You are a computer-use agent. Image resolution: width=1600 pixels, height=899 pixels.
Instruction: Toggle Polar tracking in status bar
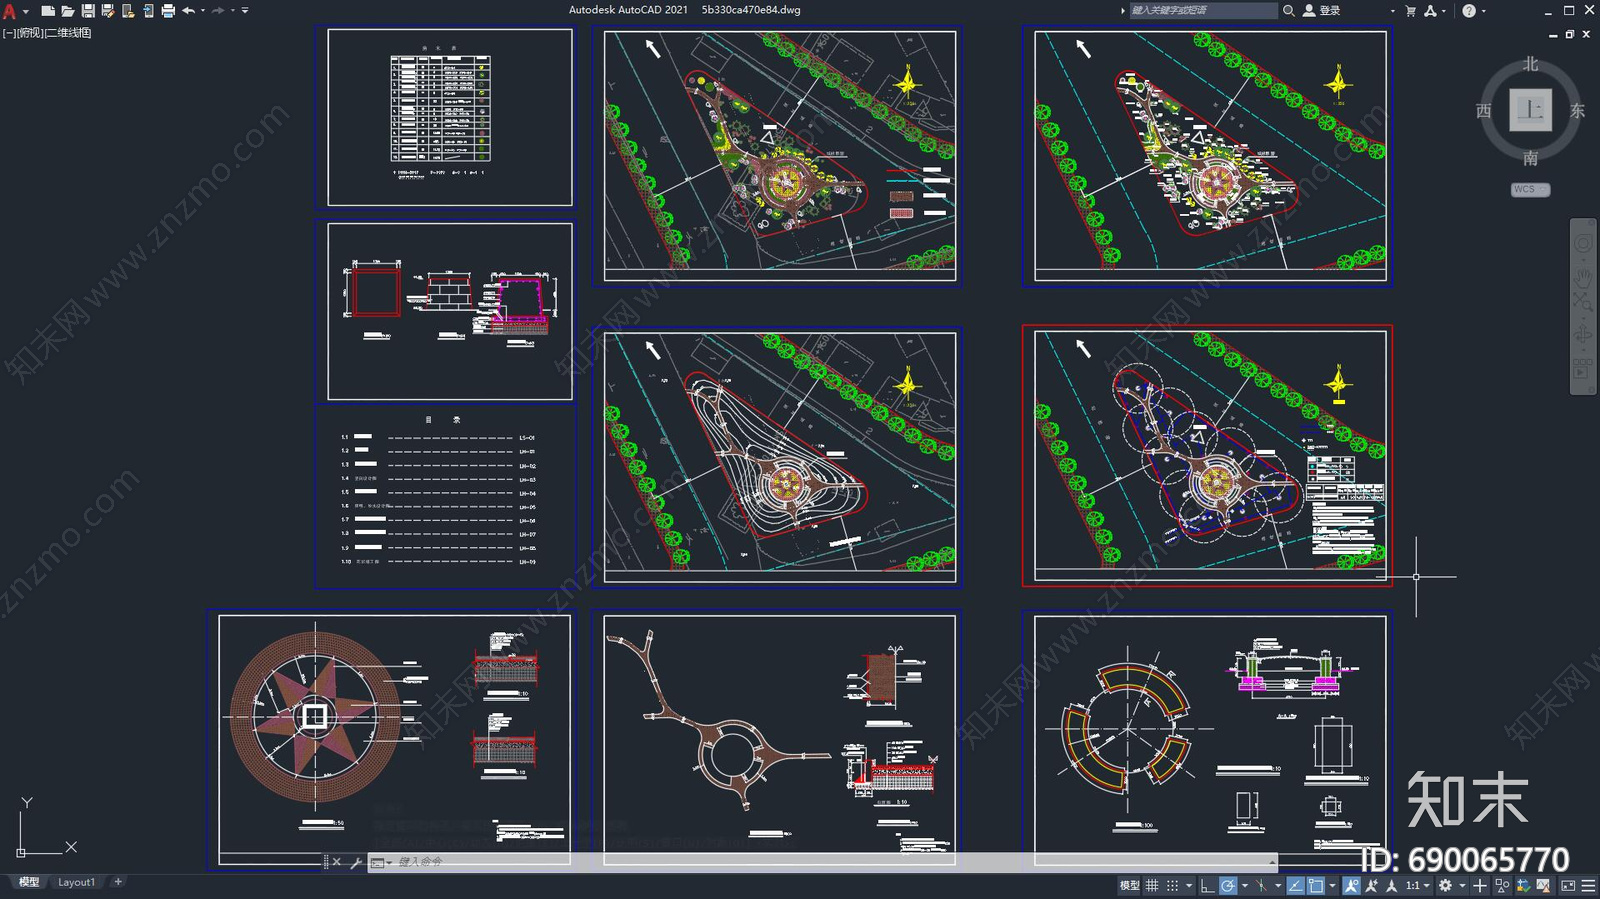pyautogui.click(x=1227, y=886)
